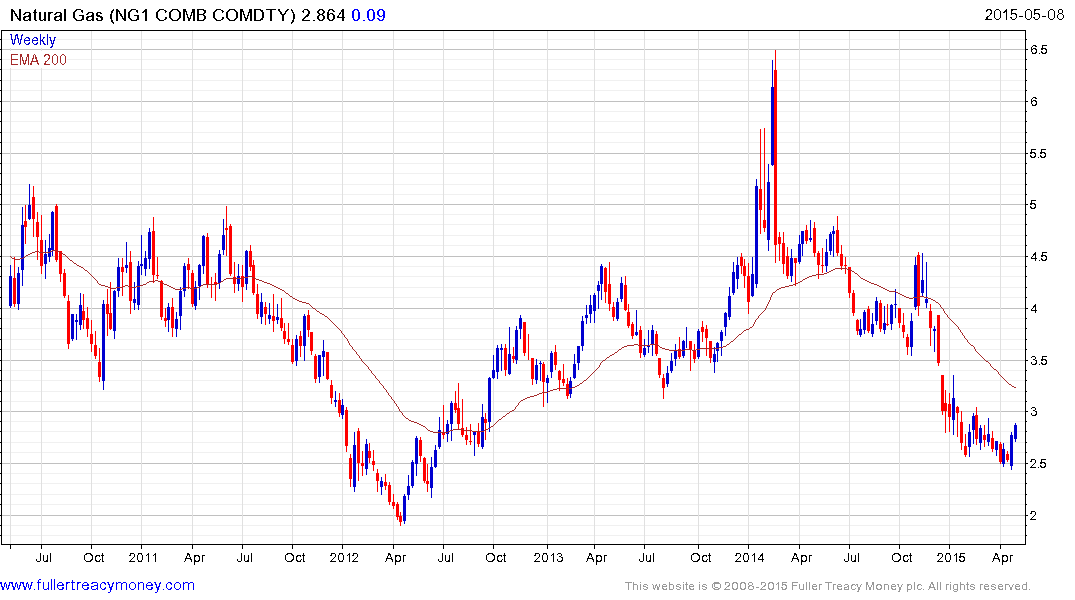The image size is (1075, 600).
Task: Click the 2013 year label on axis
Action: tap(548, 557)
